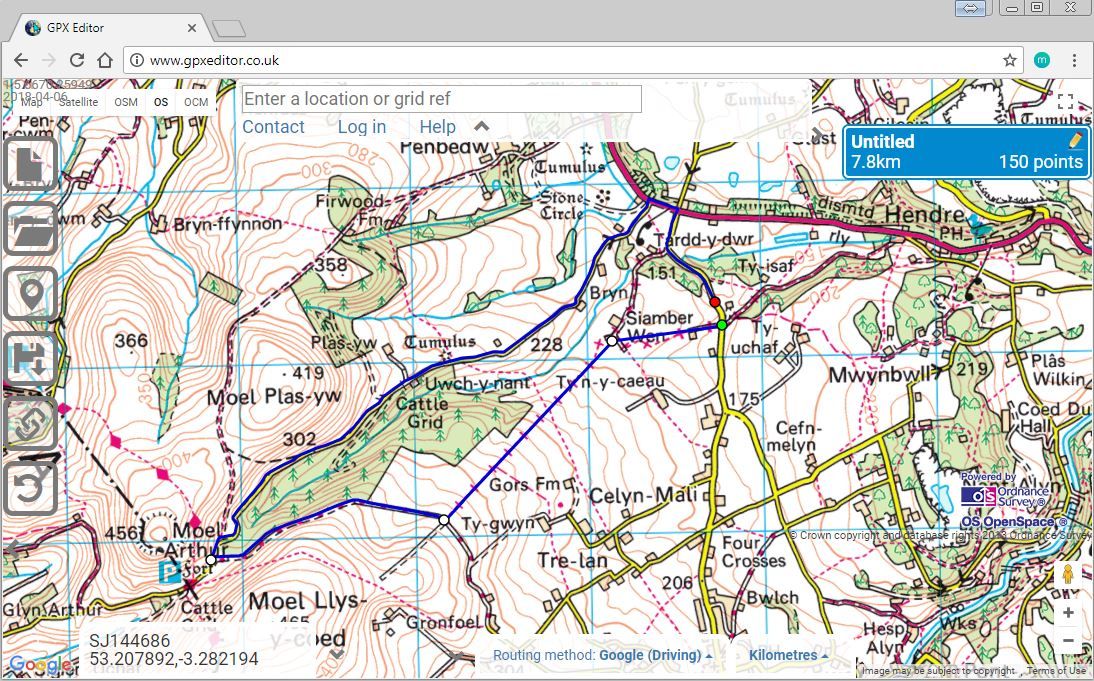Image resolution: width=1094 pixels, height=681 pixels.
Task: Click the red route end marker
Action: 715,302
